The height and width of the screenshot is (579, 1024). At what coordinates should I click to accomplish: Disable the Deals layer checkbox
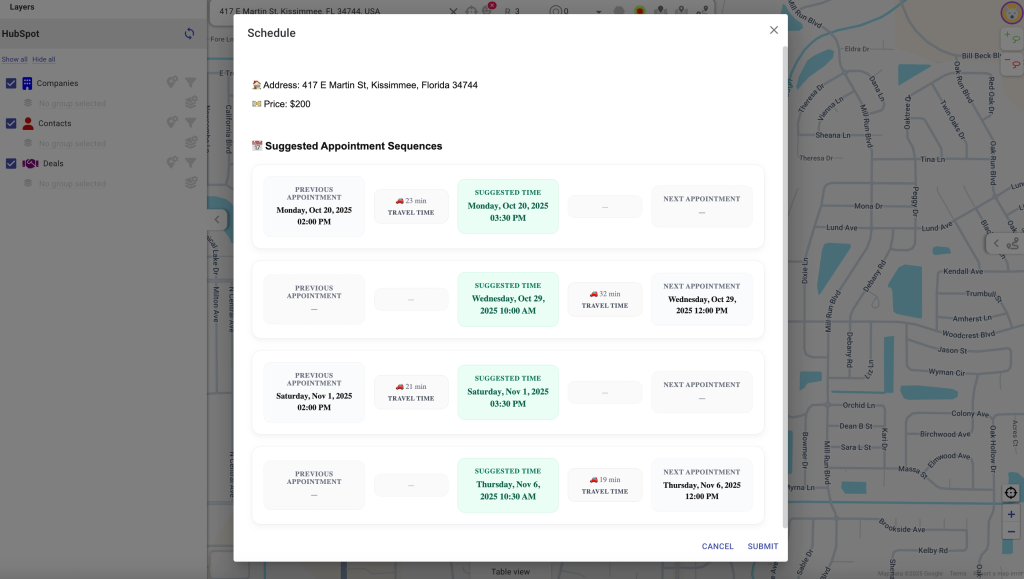[x=11, y=163]
